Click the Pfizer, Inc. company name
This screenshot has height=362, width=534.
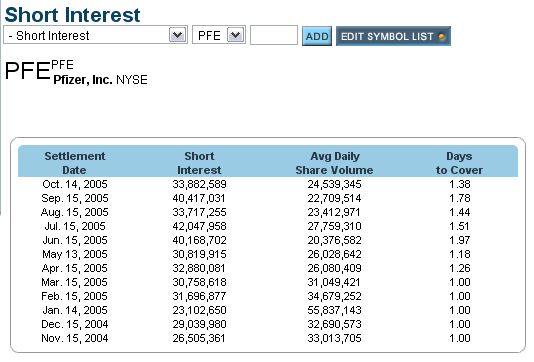pos(83,80)
